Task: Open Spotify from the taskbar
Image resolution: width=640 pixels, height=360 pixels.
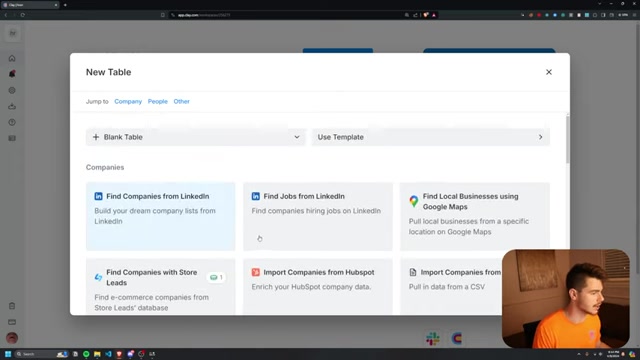Action: [x=86, y=354]
